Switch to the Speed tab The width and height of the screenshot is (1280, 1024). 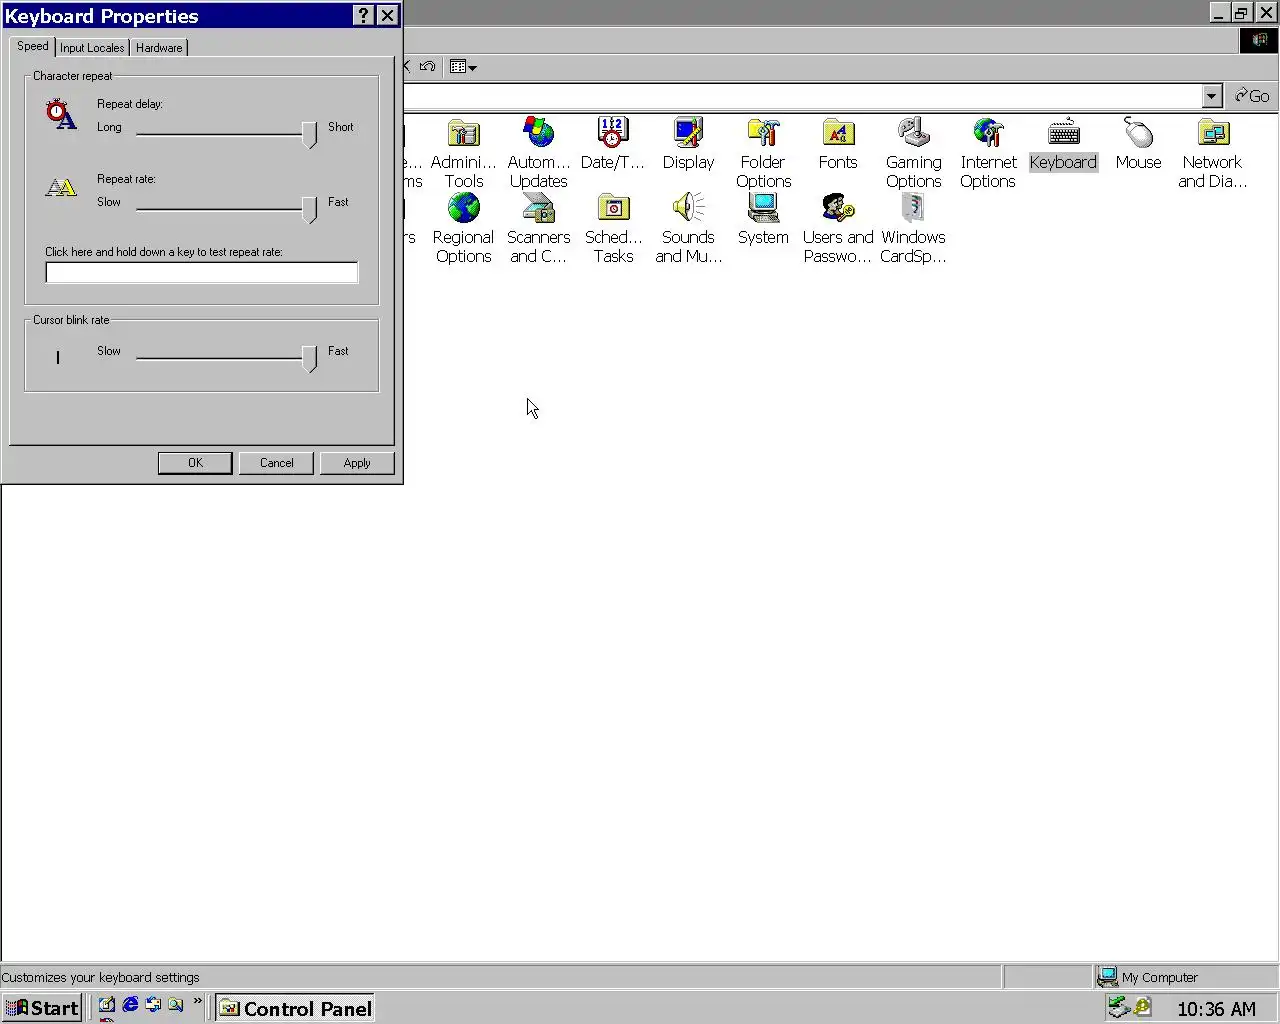[32, 46]
